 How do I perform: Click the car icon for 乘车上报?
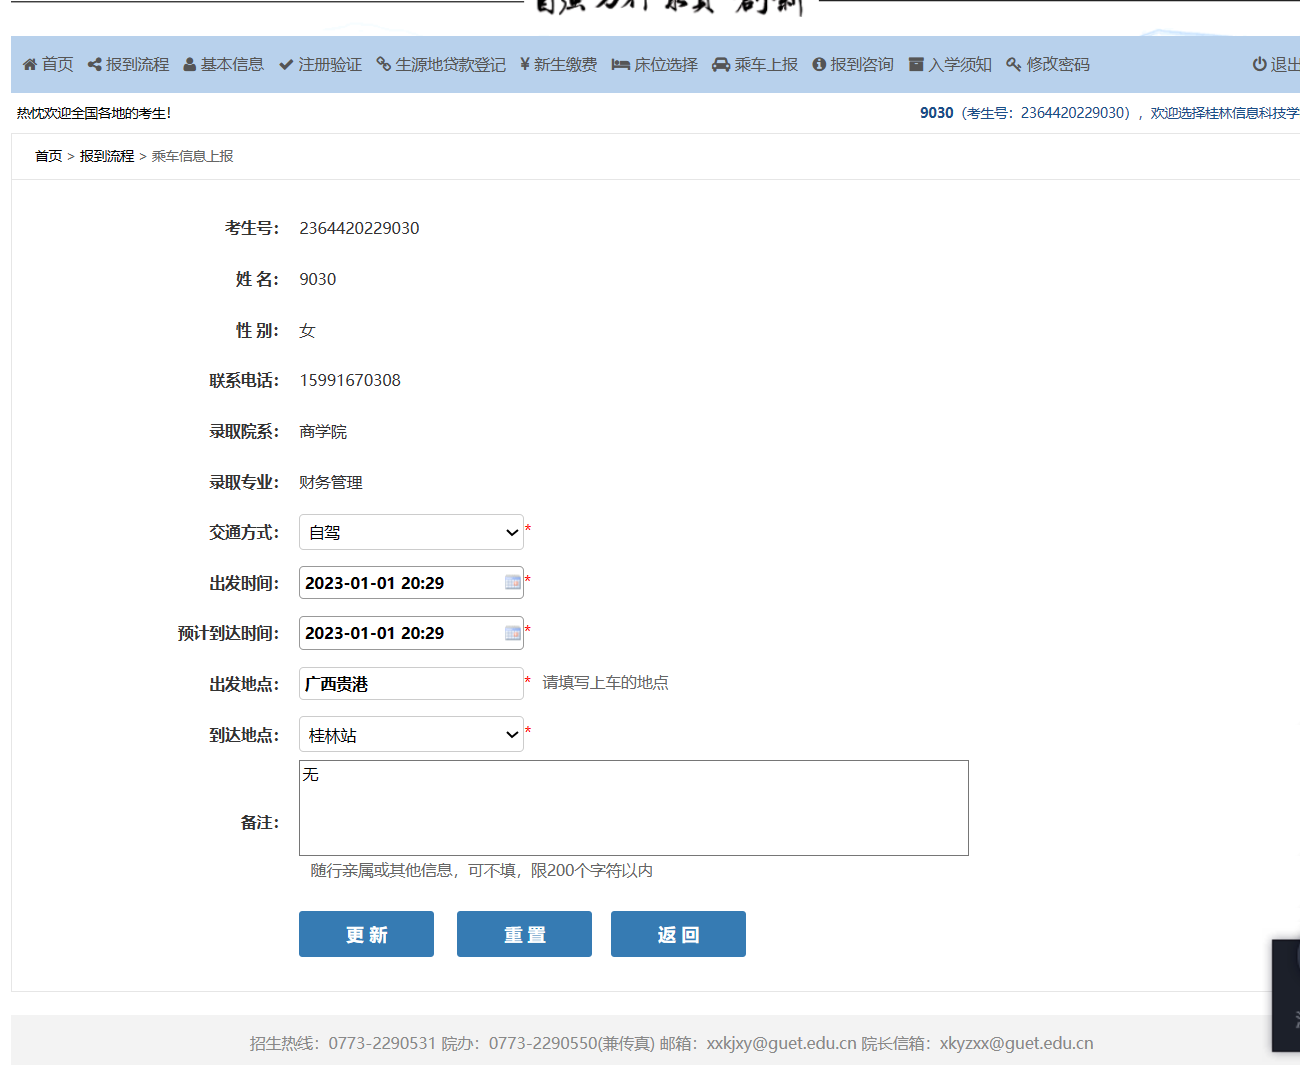click(x=721, y=65)
